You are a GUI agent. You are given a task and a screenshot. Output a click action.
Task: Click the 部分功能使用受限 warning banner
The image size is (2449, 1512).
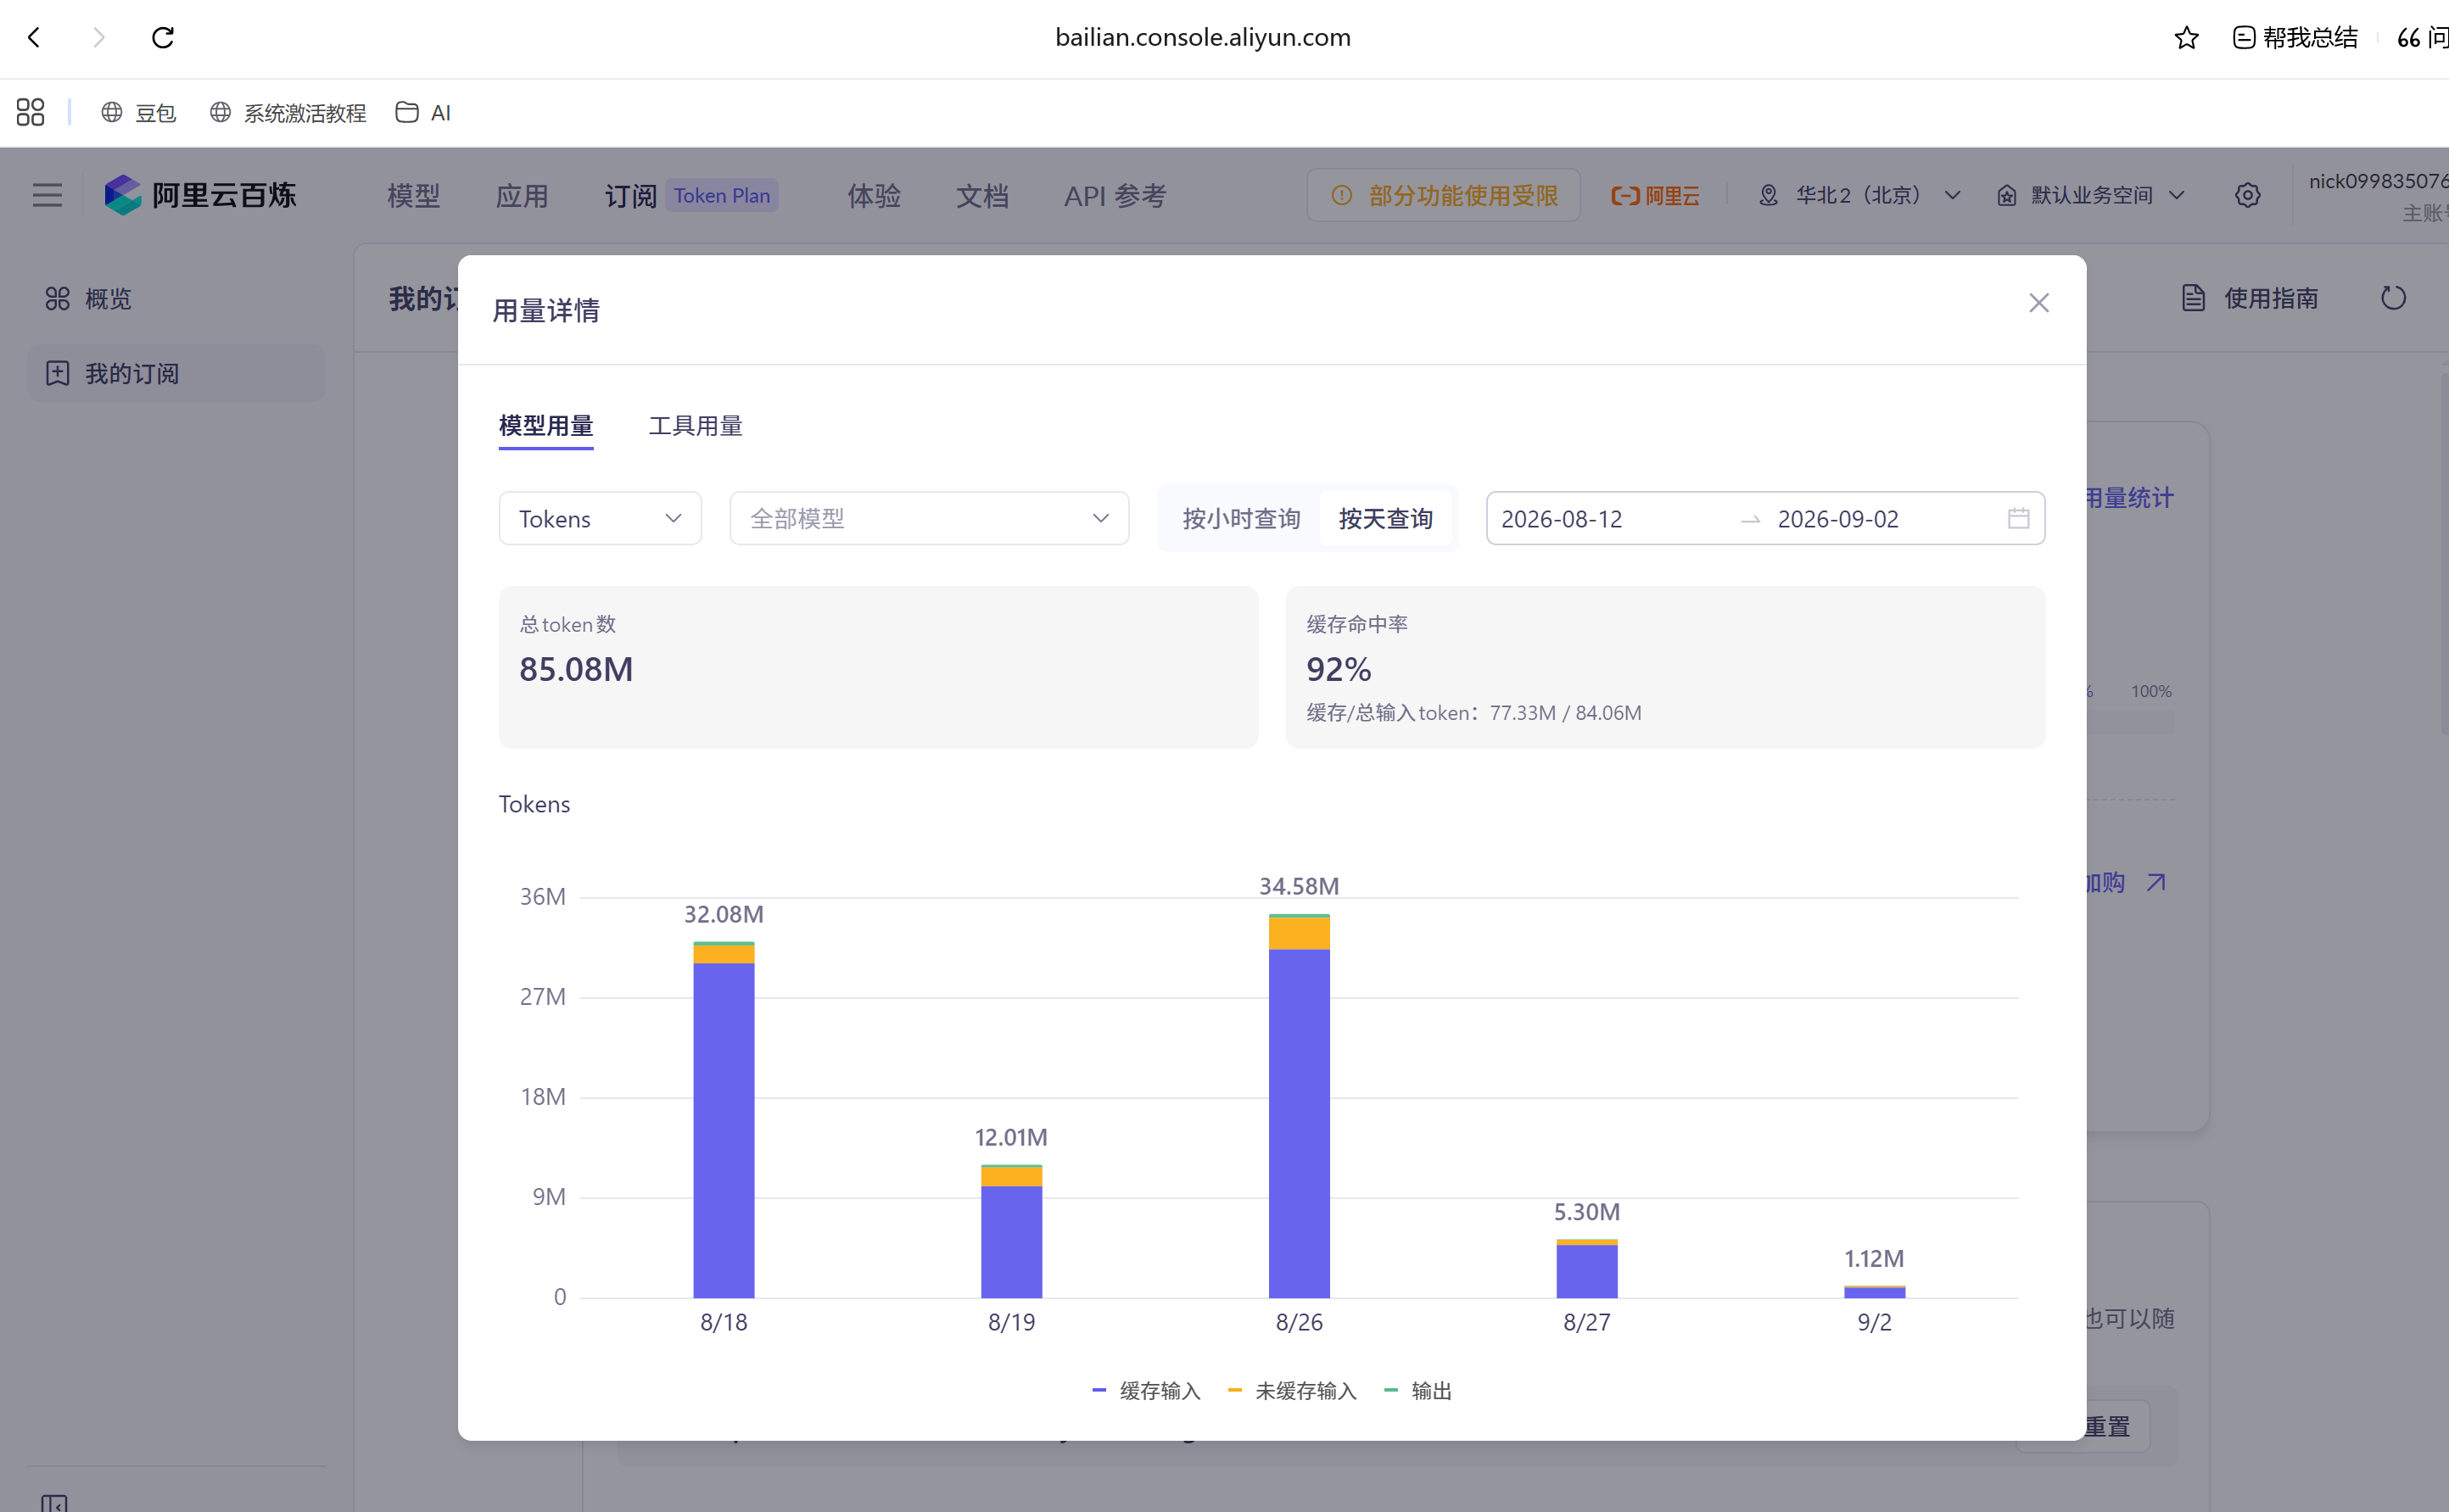pos(1443,195)
